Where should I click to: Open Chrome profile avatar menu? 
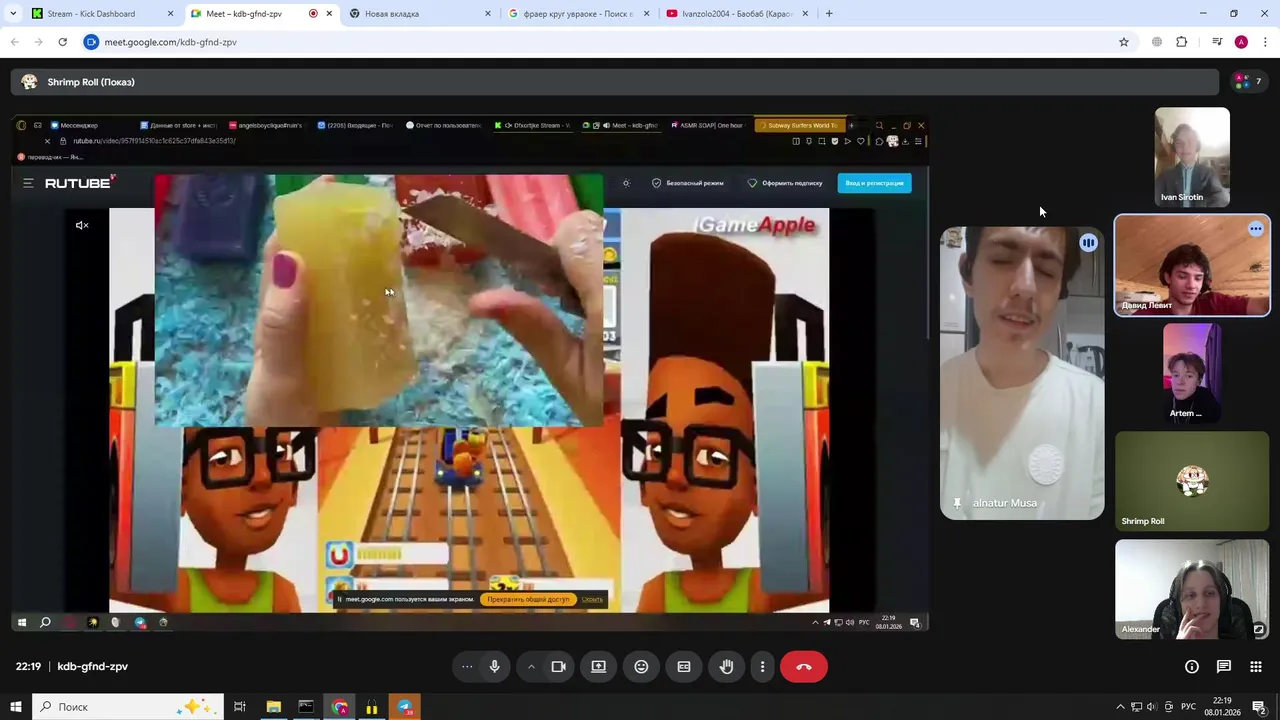[x=1241, y=42]
